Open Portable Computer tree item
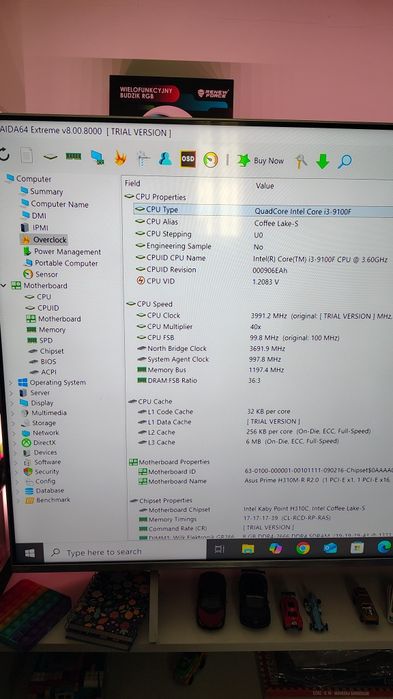The width and height of the screenshot is (393, 699). tap(61, 263)
